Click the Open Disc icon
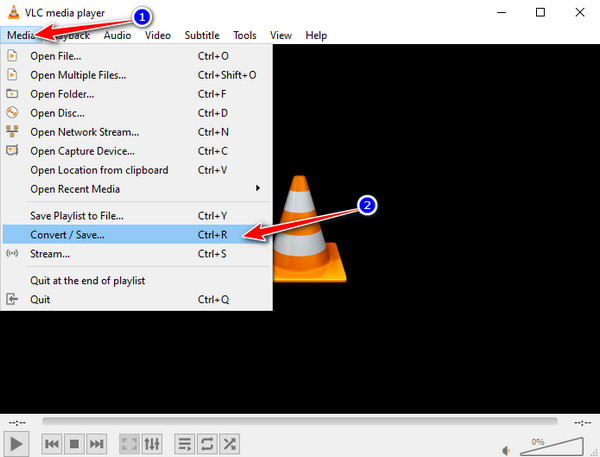600x457 pixels. [x=12, y=113]
